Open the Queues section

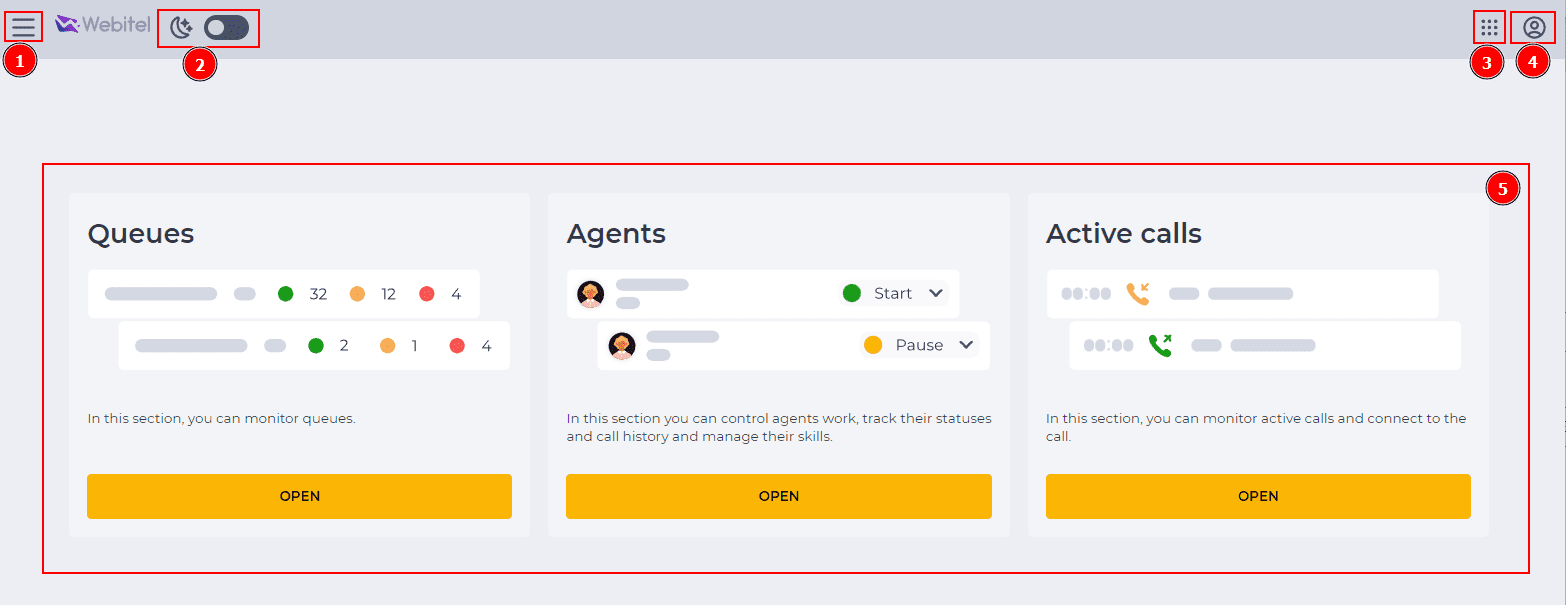(x=299, y=496)
